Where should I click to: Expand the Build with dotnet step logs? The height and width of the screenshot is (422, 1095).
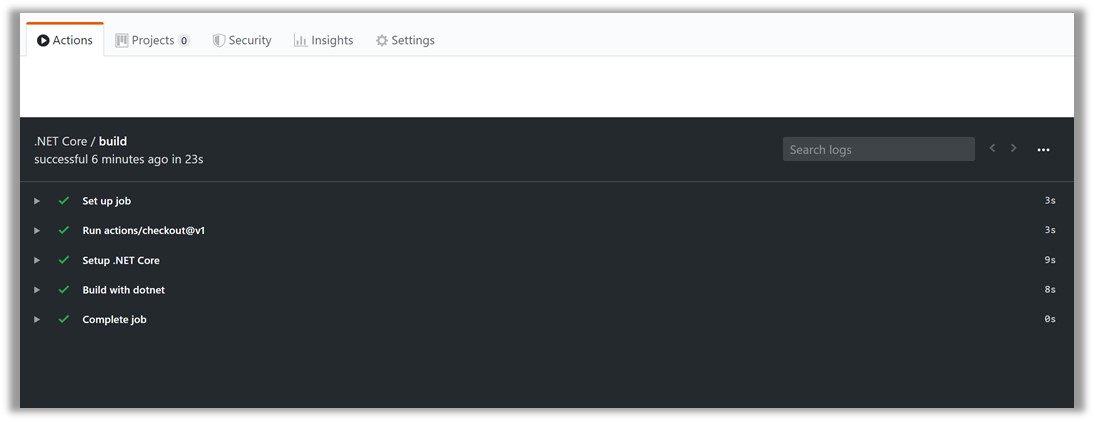pyautogui.click(x=37, y=290)
